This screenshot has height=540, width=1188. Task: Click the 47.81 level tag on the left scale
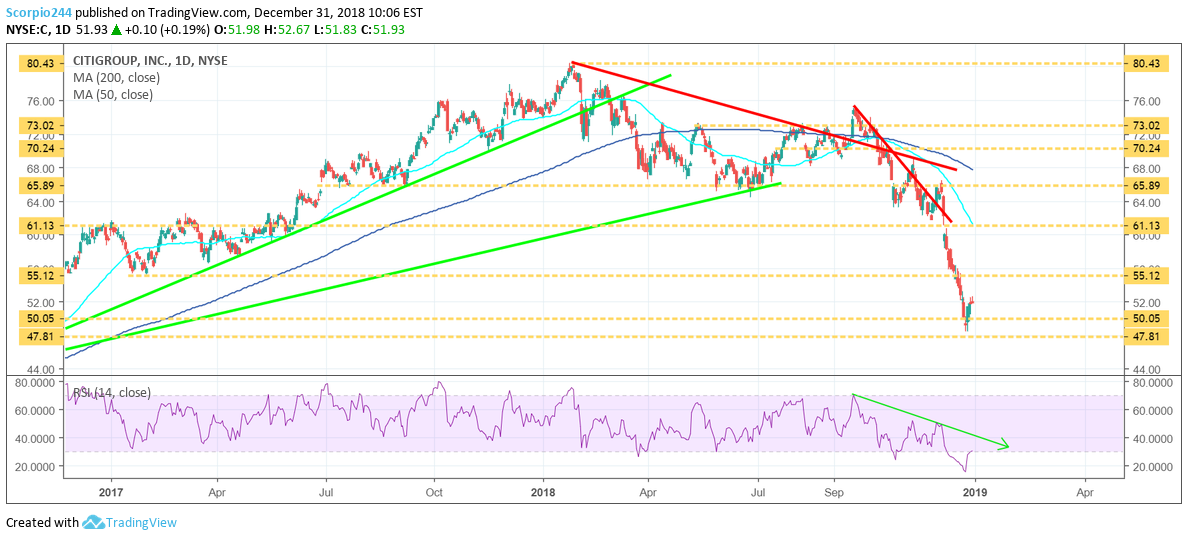[42, 336]
